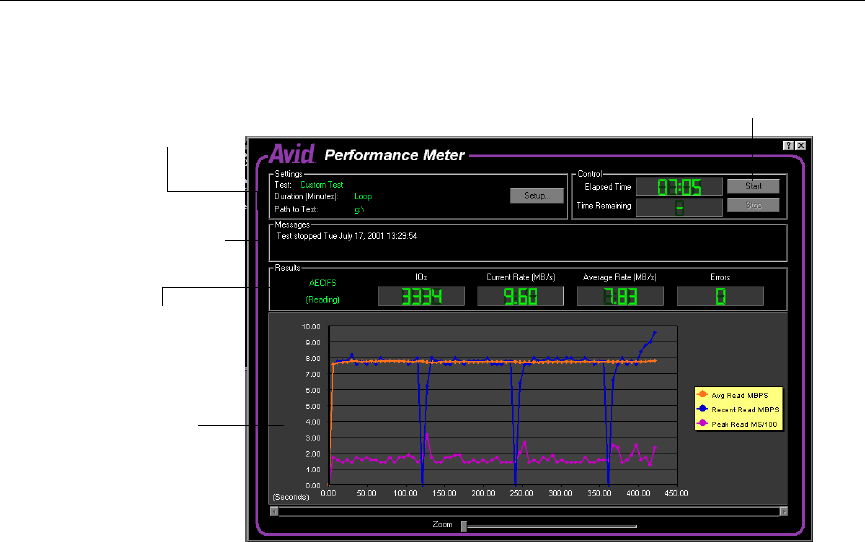This screenshot has height=542, width=865.
Task: Click the (Seconds) axis label
Action: tap(291, 497)
